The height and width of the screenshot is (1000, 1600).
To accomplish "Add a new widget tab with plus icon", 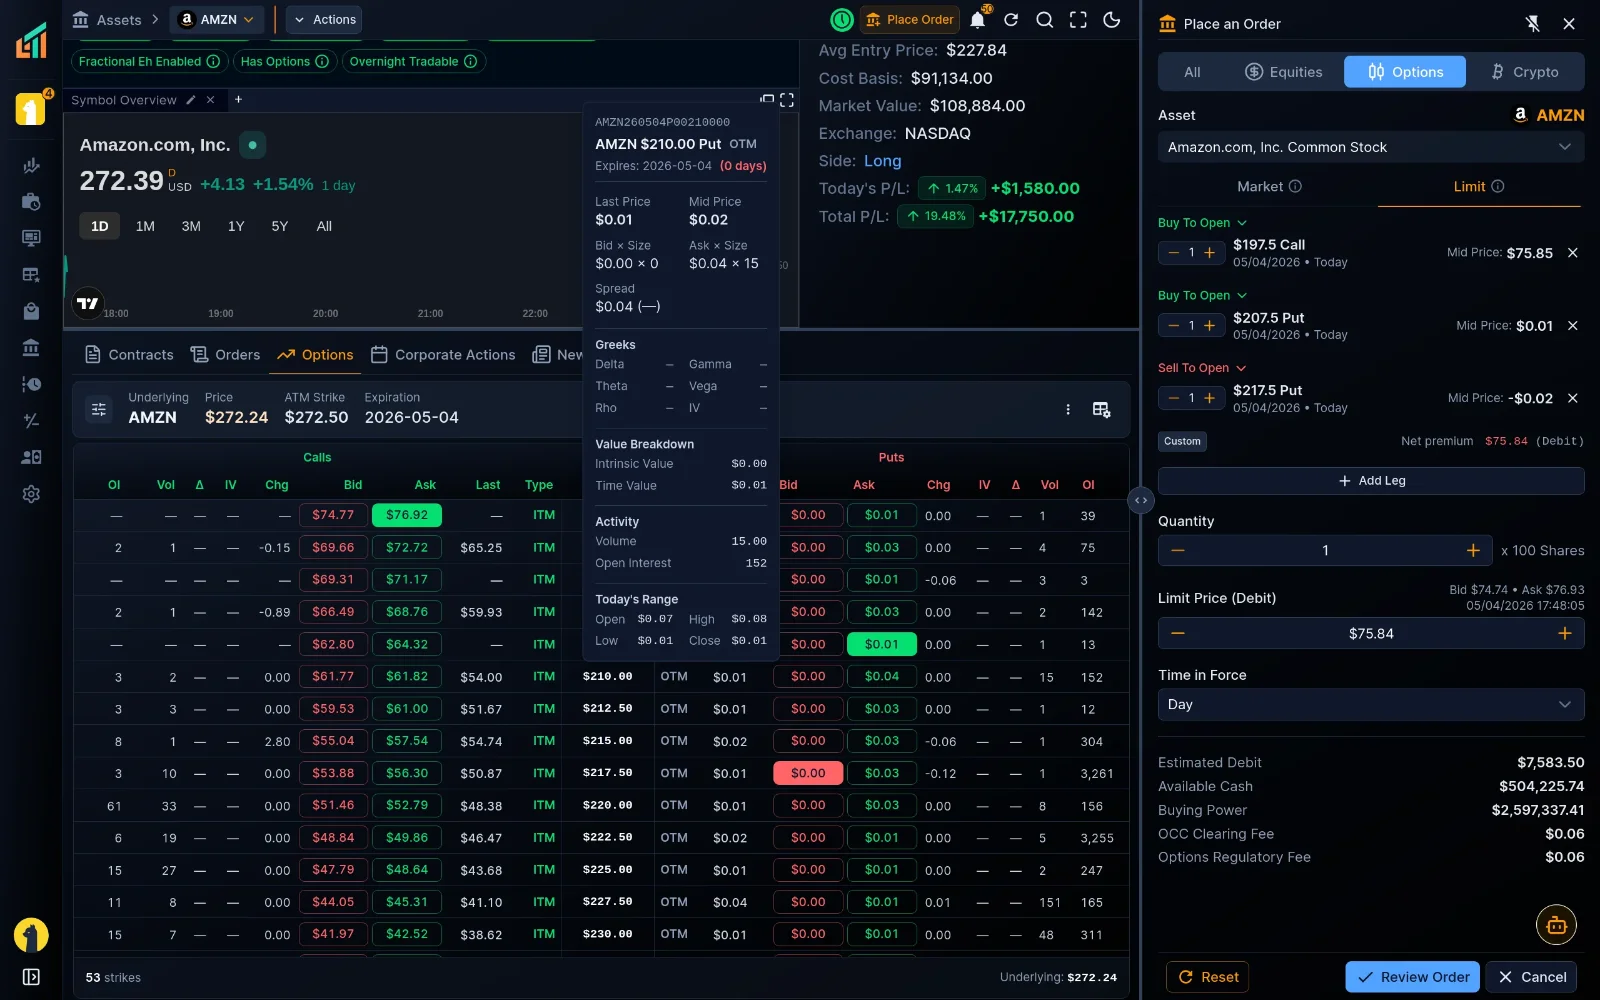I will (238, 100).
